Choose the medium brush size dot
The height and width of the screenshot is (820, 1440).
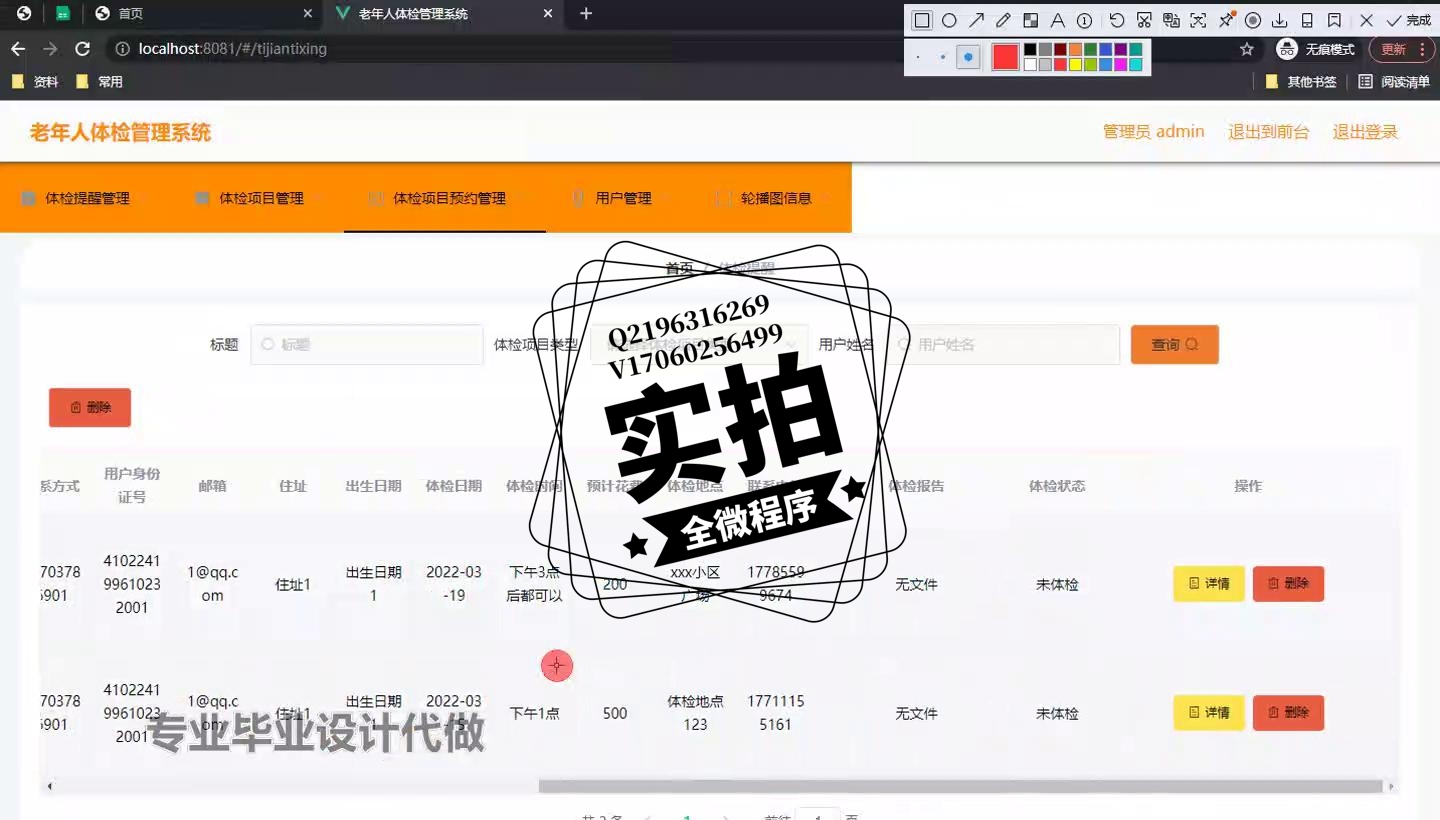point(943,57)
